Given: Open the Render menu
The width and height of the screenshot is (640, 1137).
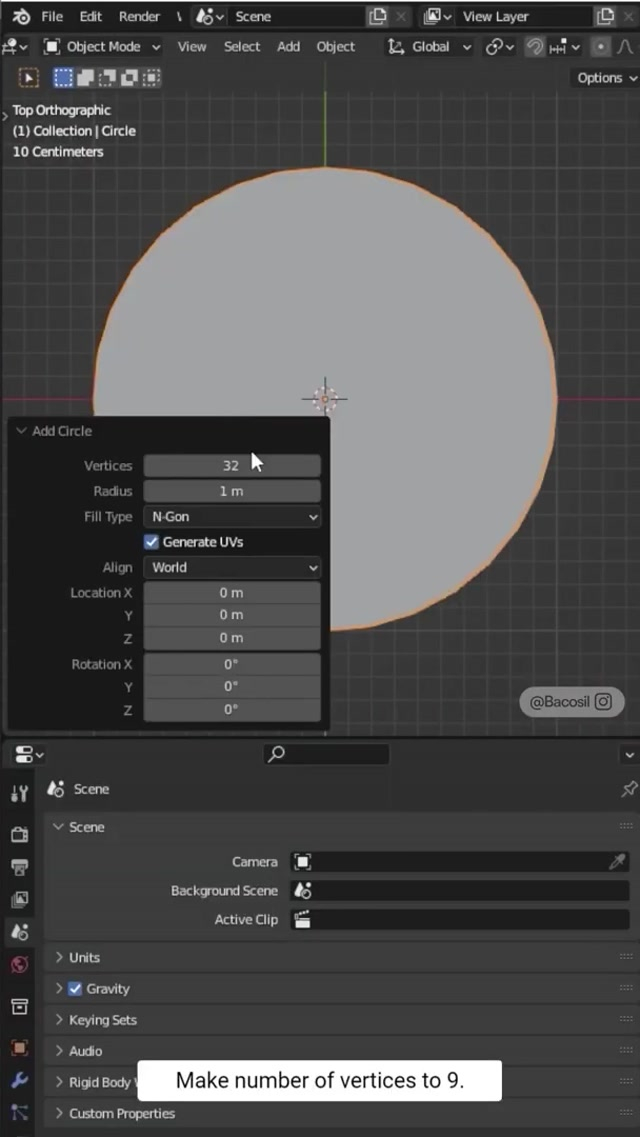Looking at the screenshot, I should click(139, 16).
